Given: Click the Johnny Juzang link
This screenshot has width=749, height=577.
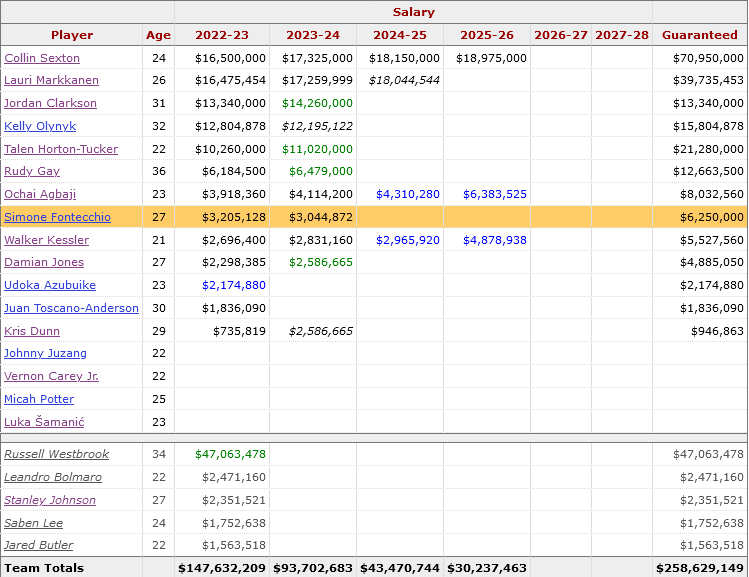Looking at the screenshot, I should point(45,353).
